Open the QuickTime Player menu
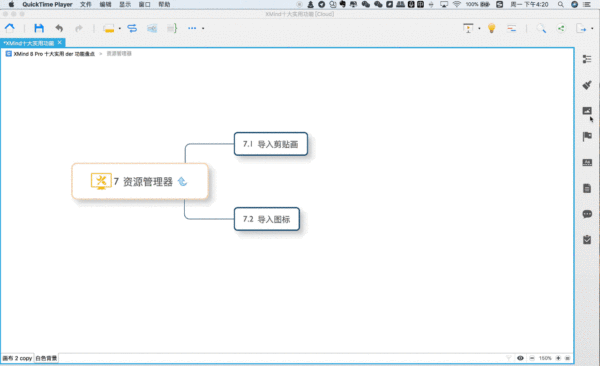600x366 pixels. 47,5
